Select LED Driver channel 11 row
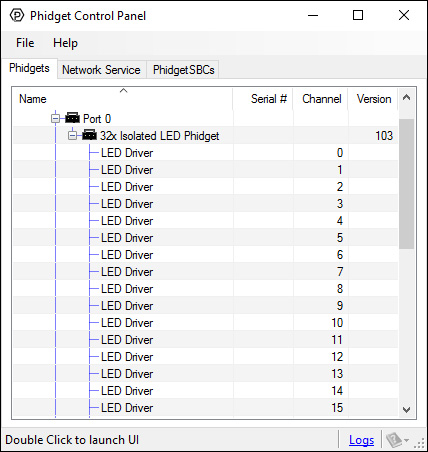This screenshot has height=452, width=428. click(x=206, y=340)
